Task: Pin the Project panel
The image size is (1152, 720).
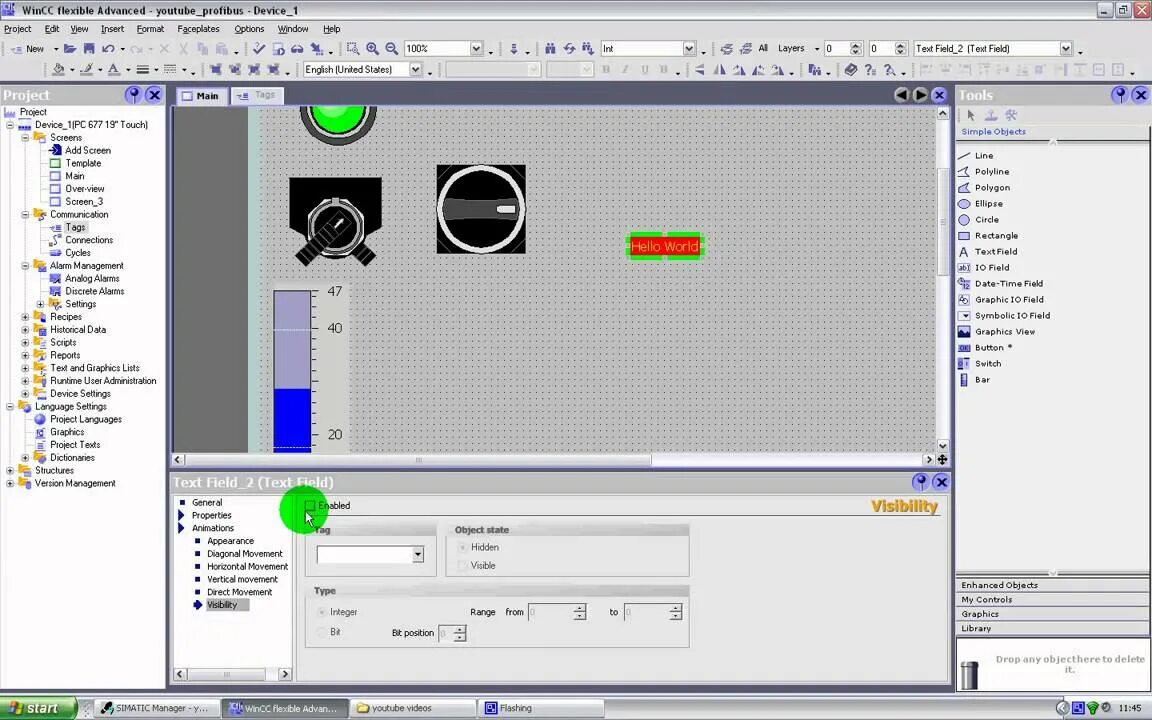Action: coord(133,95)
